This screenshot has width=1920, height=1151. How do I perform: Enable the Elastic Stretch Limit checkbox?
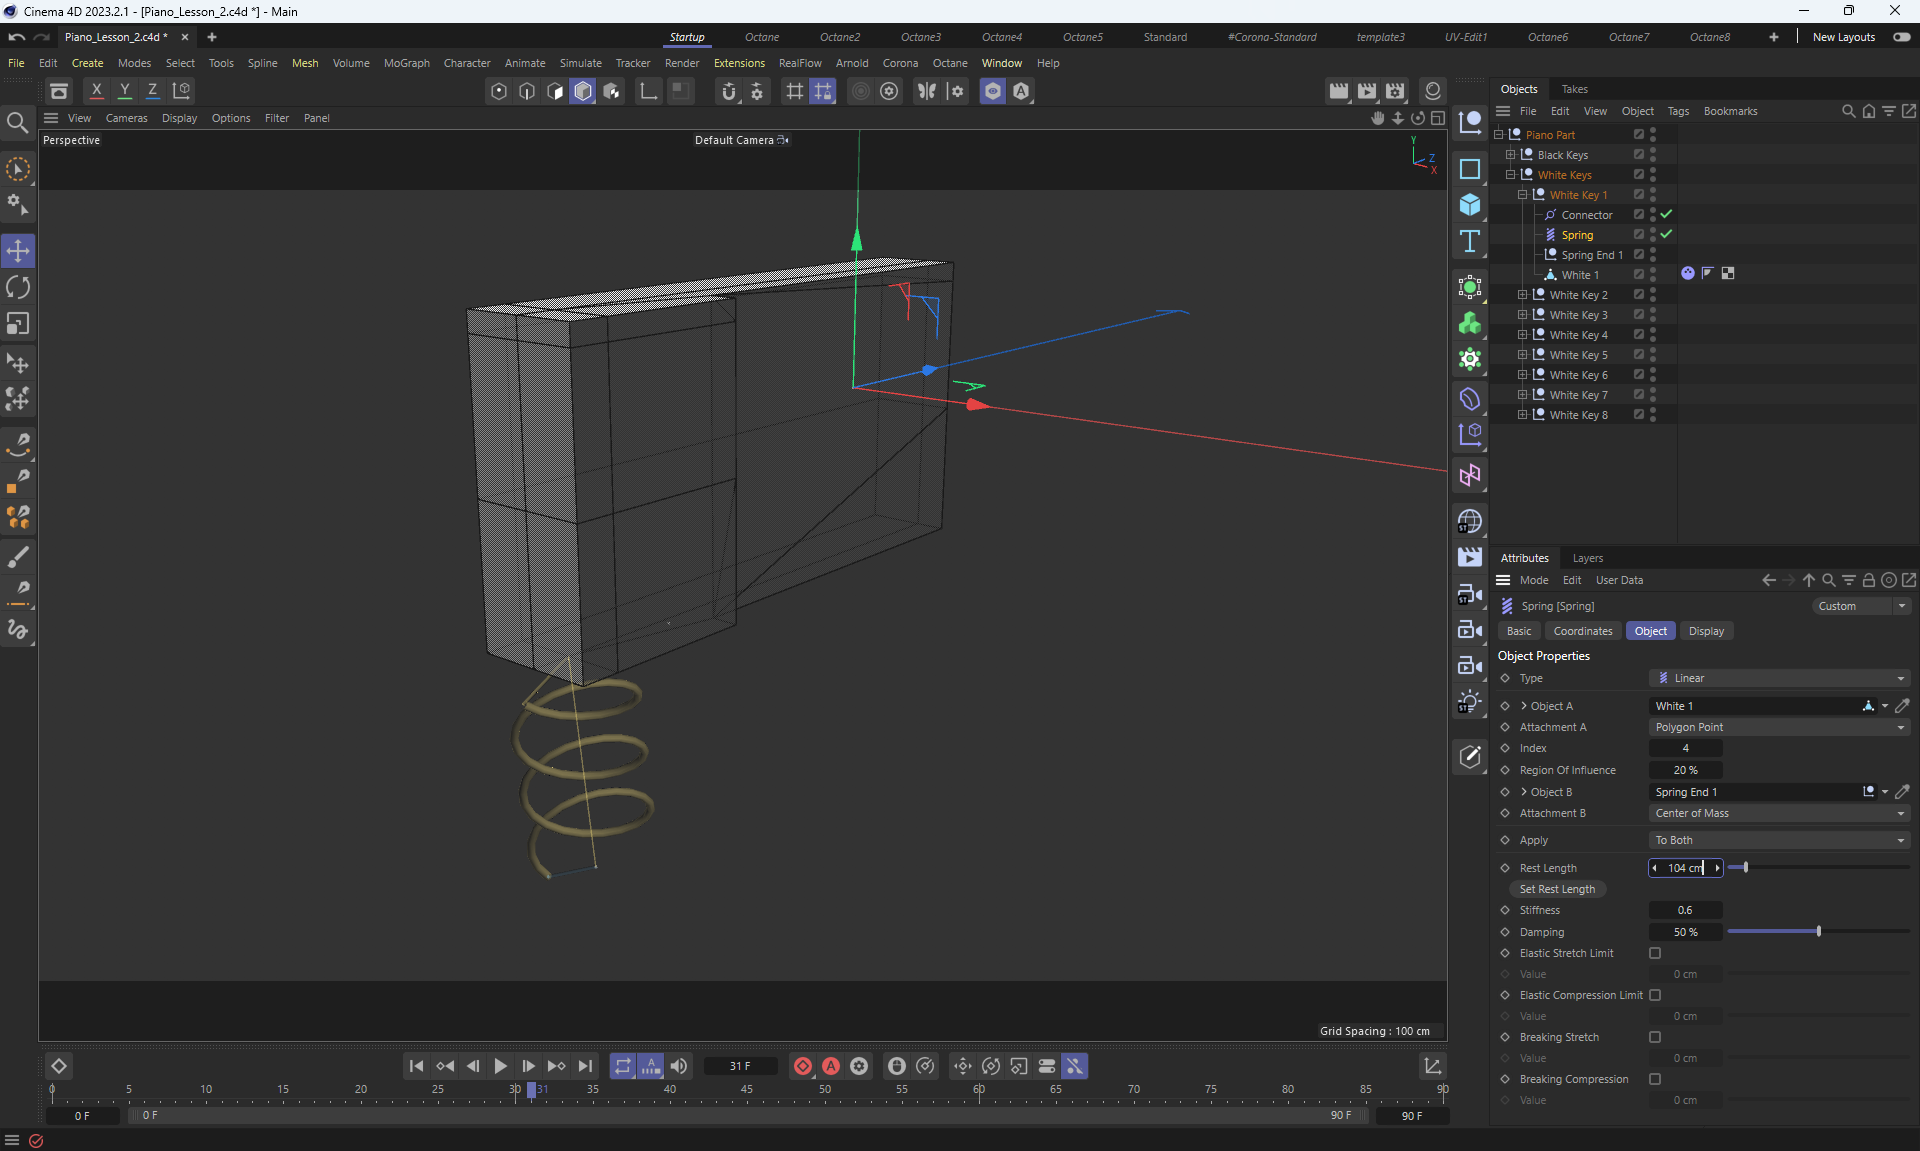(x=1655, y=953)
